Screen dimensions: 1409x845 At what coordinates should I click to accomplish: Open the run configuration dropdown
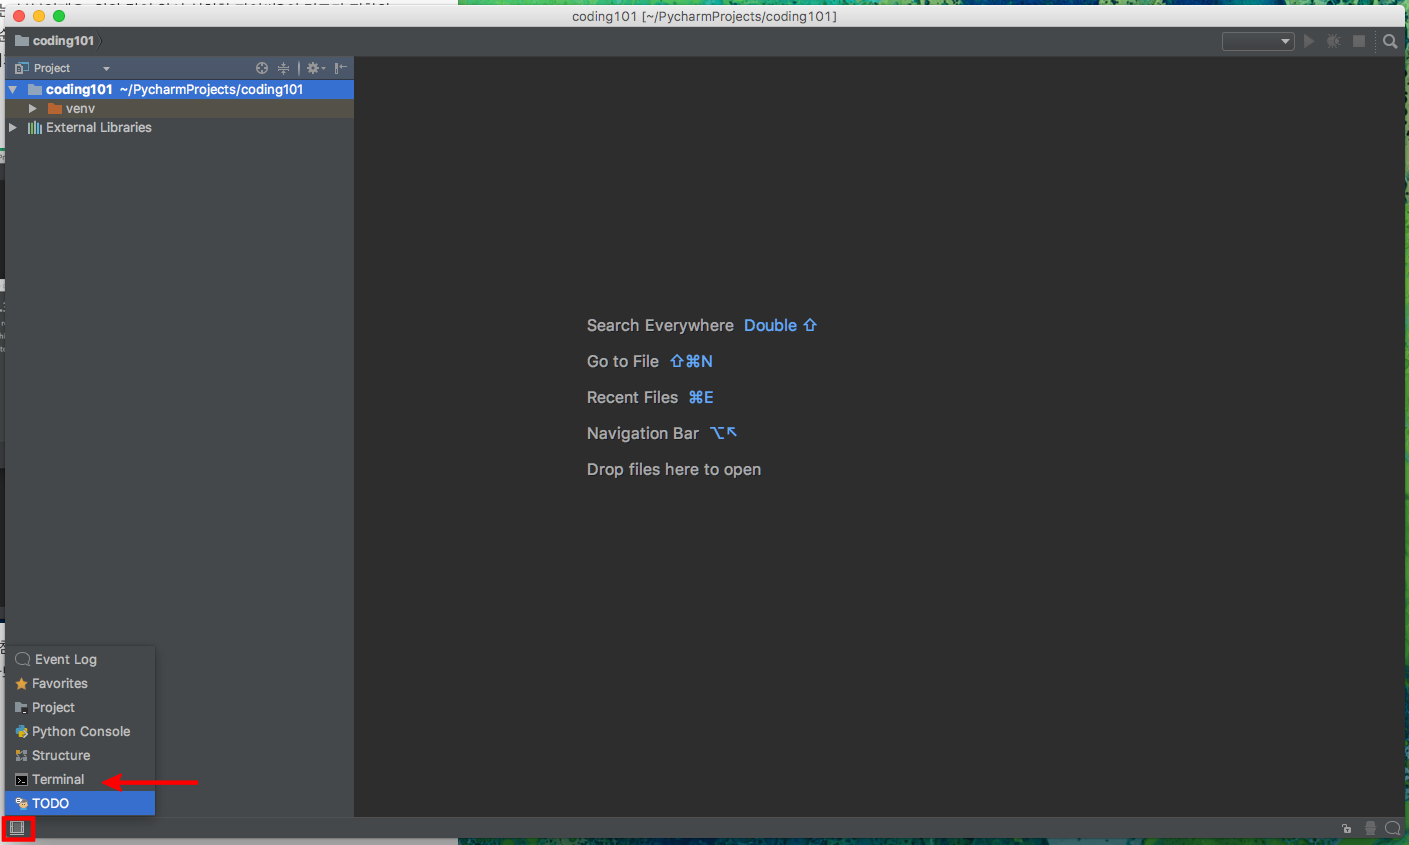pos(1258,41)
